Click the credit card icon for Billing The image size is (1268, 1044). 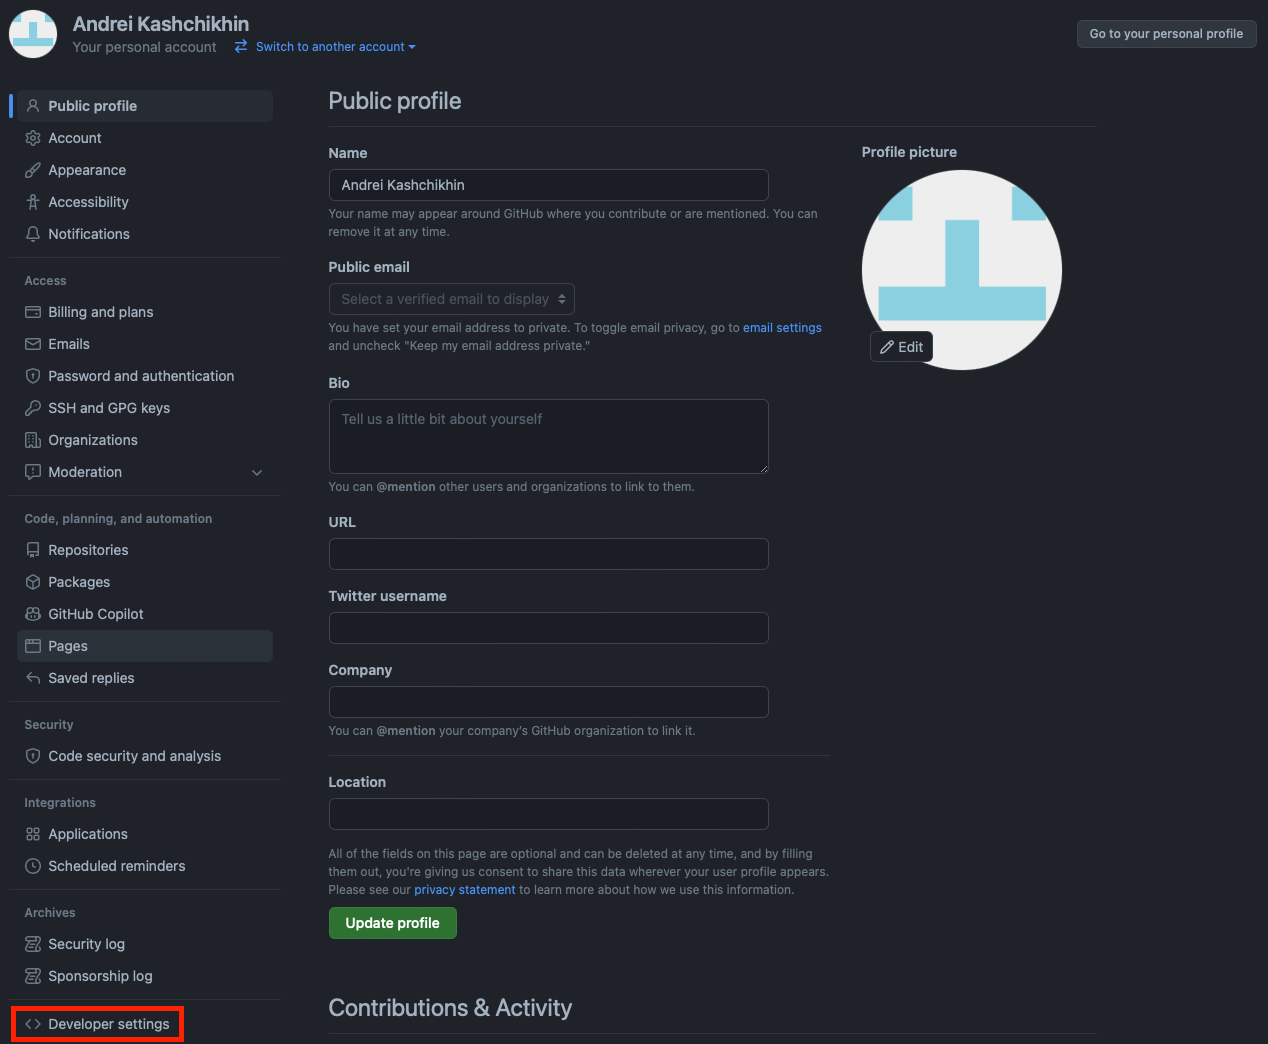(x=33, y=312)
